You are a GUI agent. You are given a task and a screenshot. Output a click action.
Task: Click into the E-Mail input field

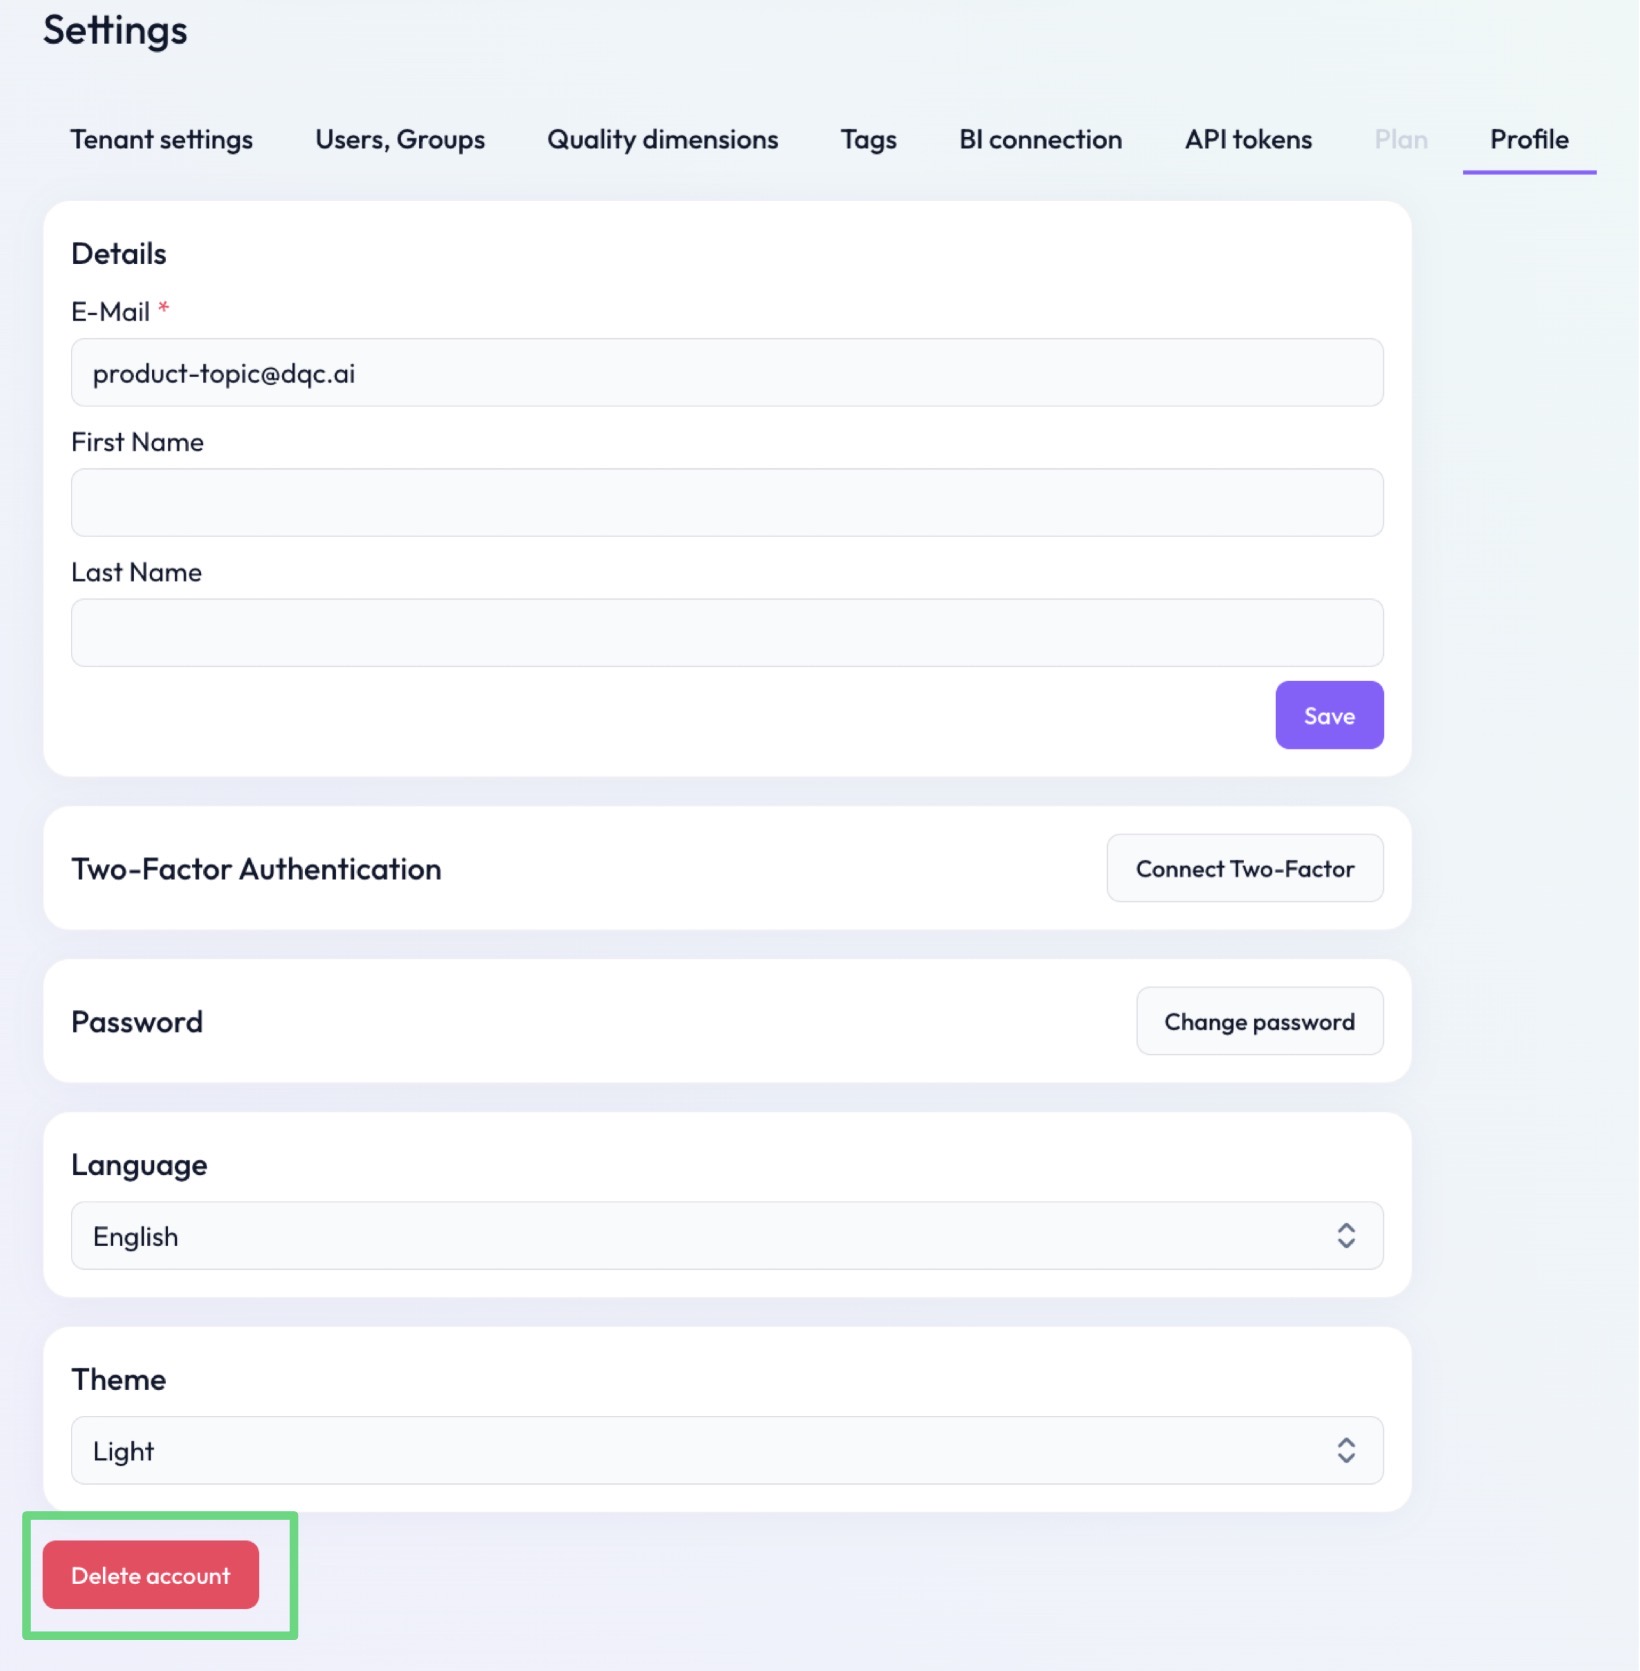(x=726, y=373)
